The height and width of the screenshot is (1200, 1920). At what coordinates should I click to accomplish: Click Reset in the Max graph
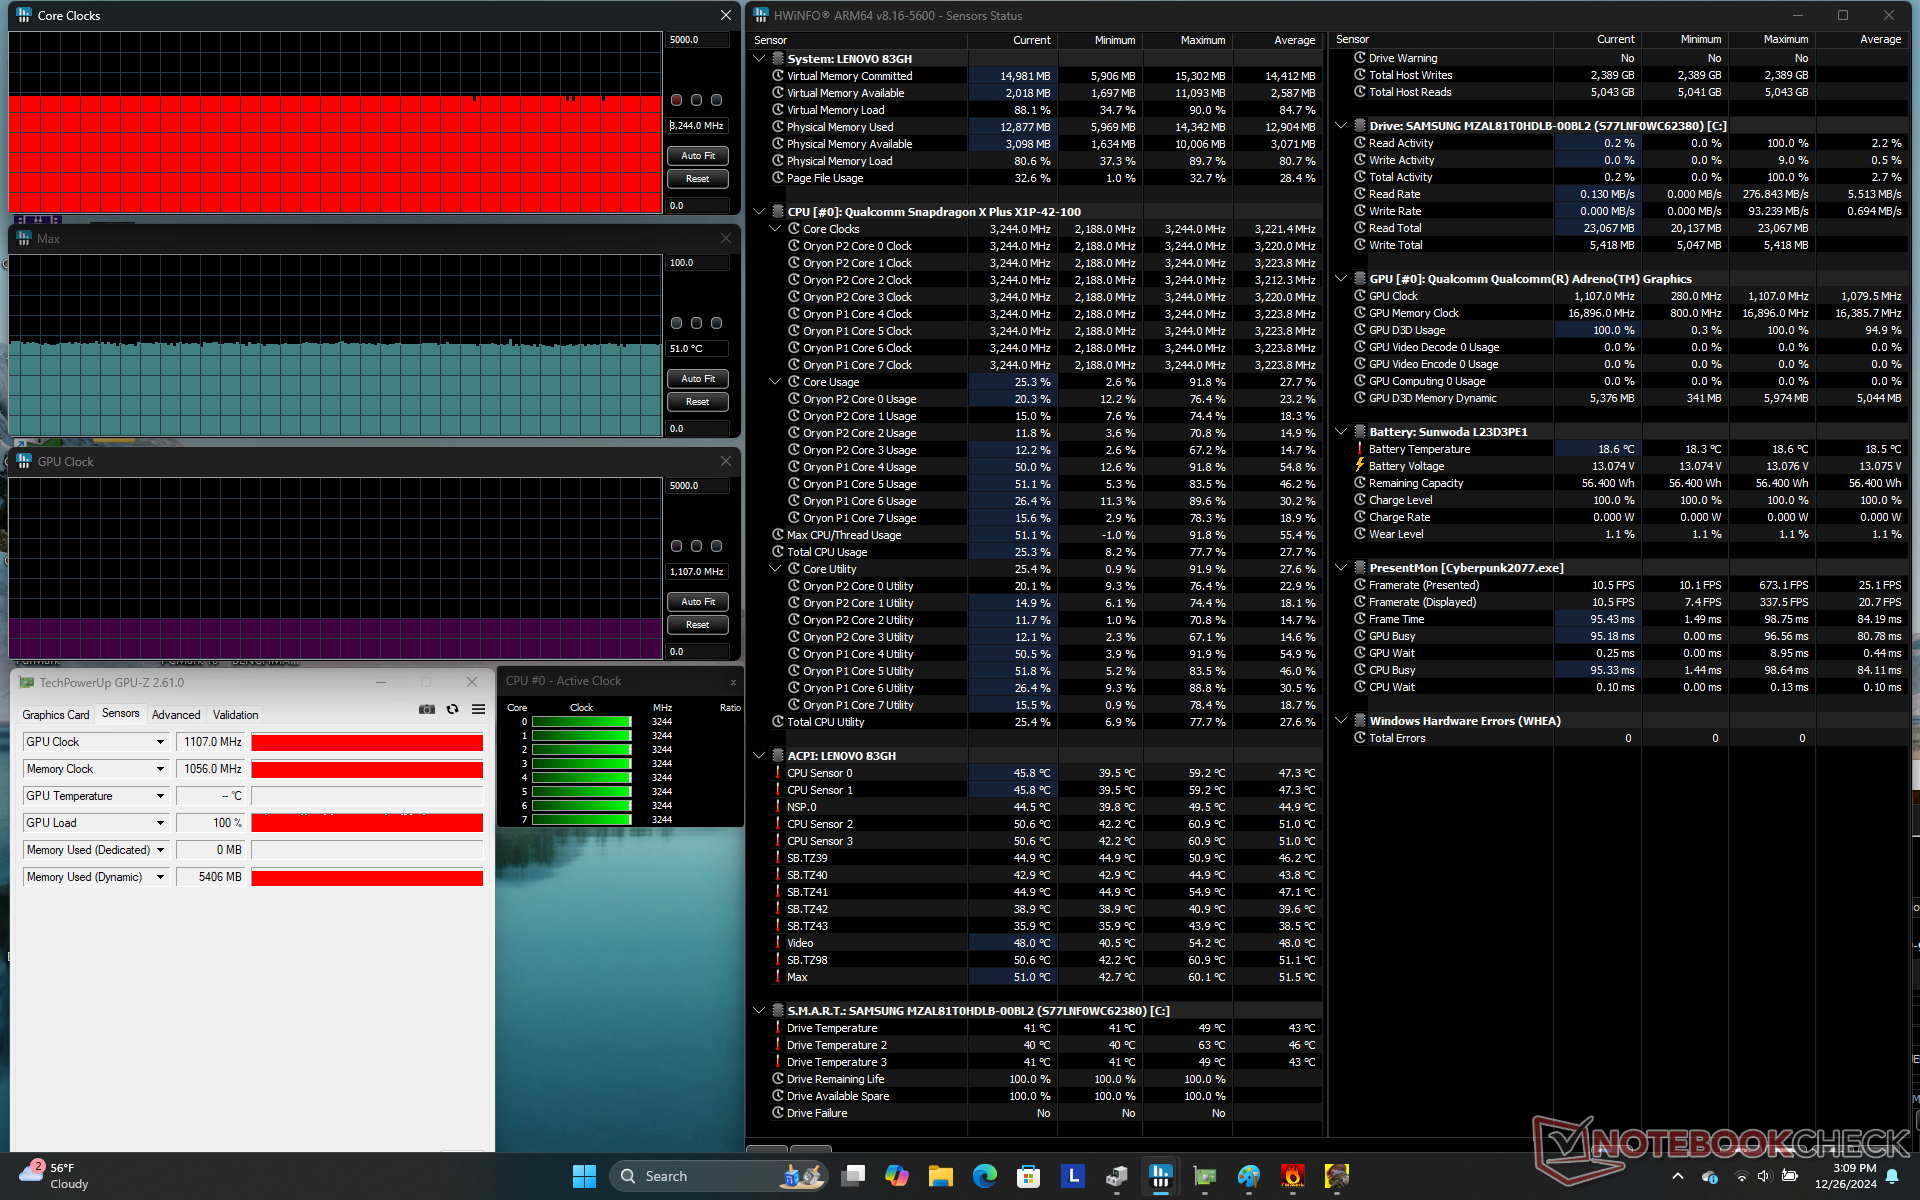coord(698,402)
